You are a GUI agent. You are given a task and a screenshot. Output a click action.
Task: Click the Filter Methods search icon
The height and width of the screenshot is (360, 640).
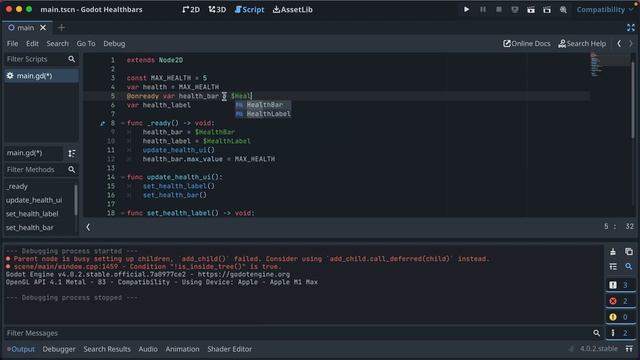[x=72, y=169]
